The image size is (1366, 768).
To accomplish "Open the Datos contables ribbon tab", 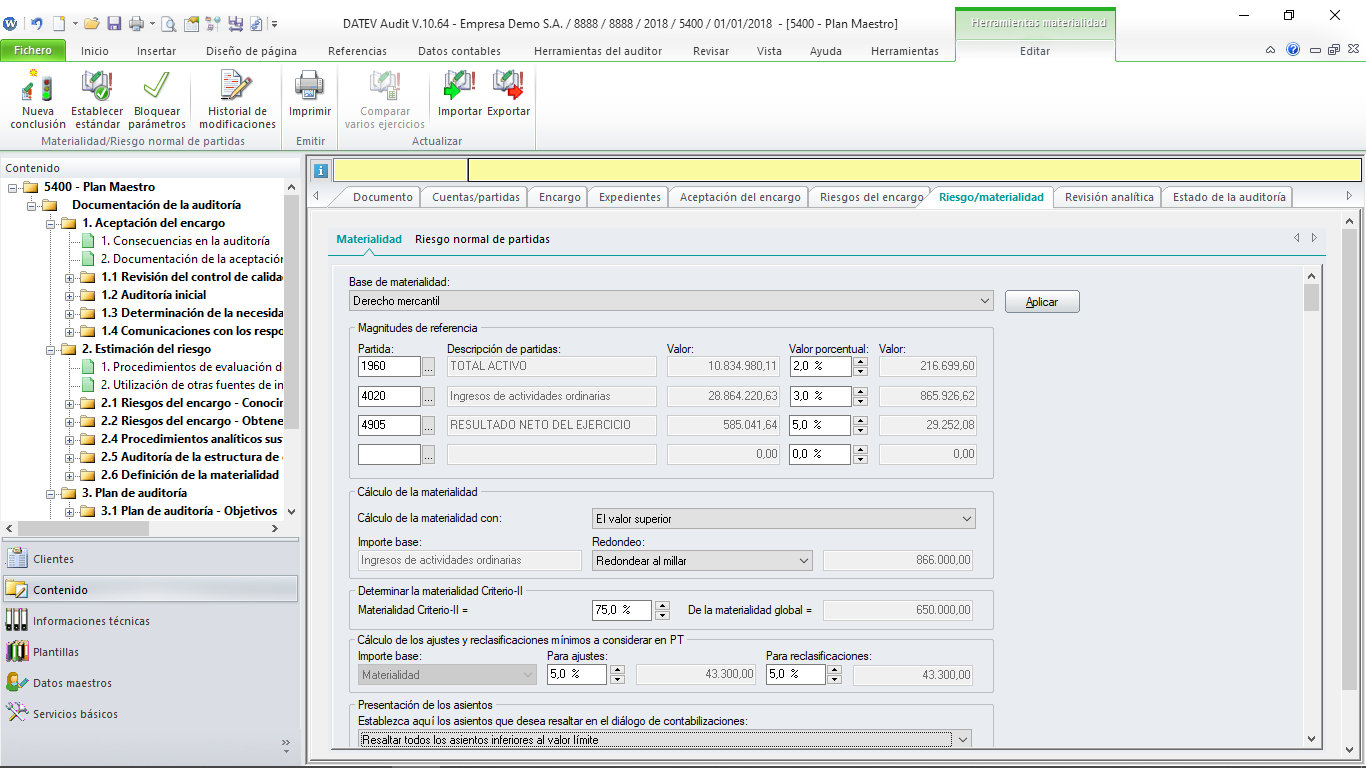I will (x=460, y=51).
